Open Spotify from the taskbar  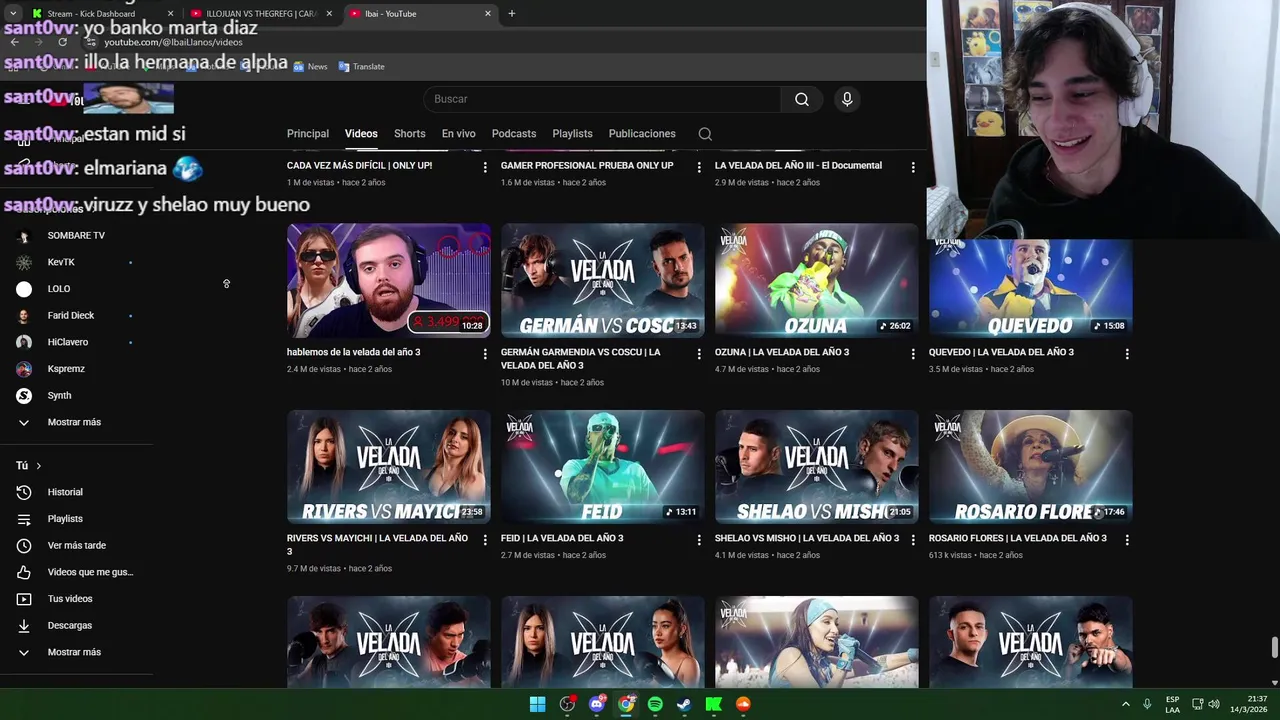pyautogui.click(x=655, y=704)
